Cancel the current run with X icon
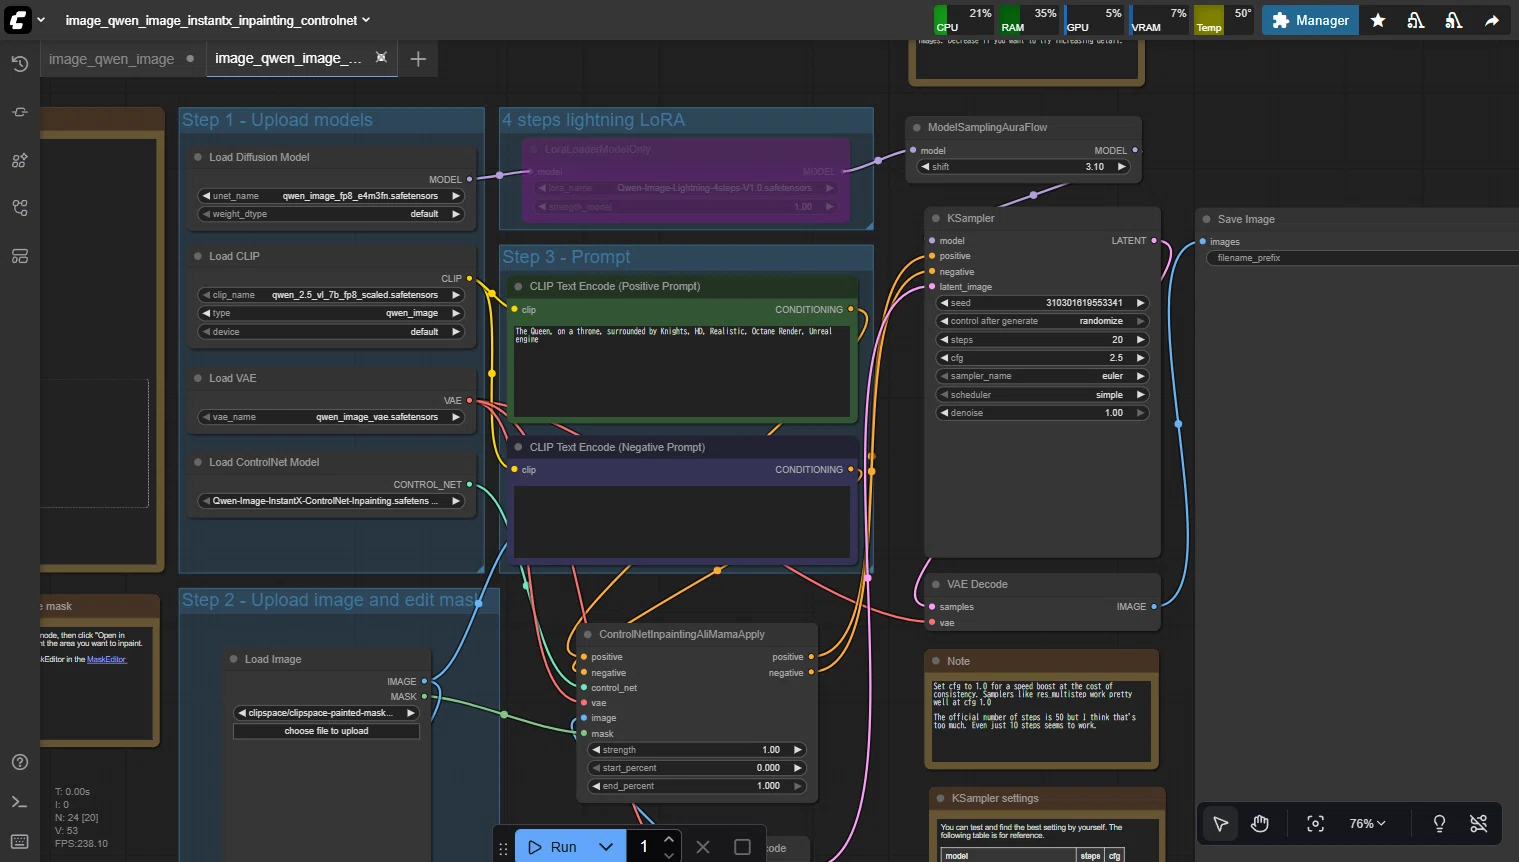 [x=703, y=847]
